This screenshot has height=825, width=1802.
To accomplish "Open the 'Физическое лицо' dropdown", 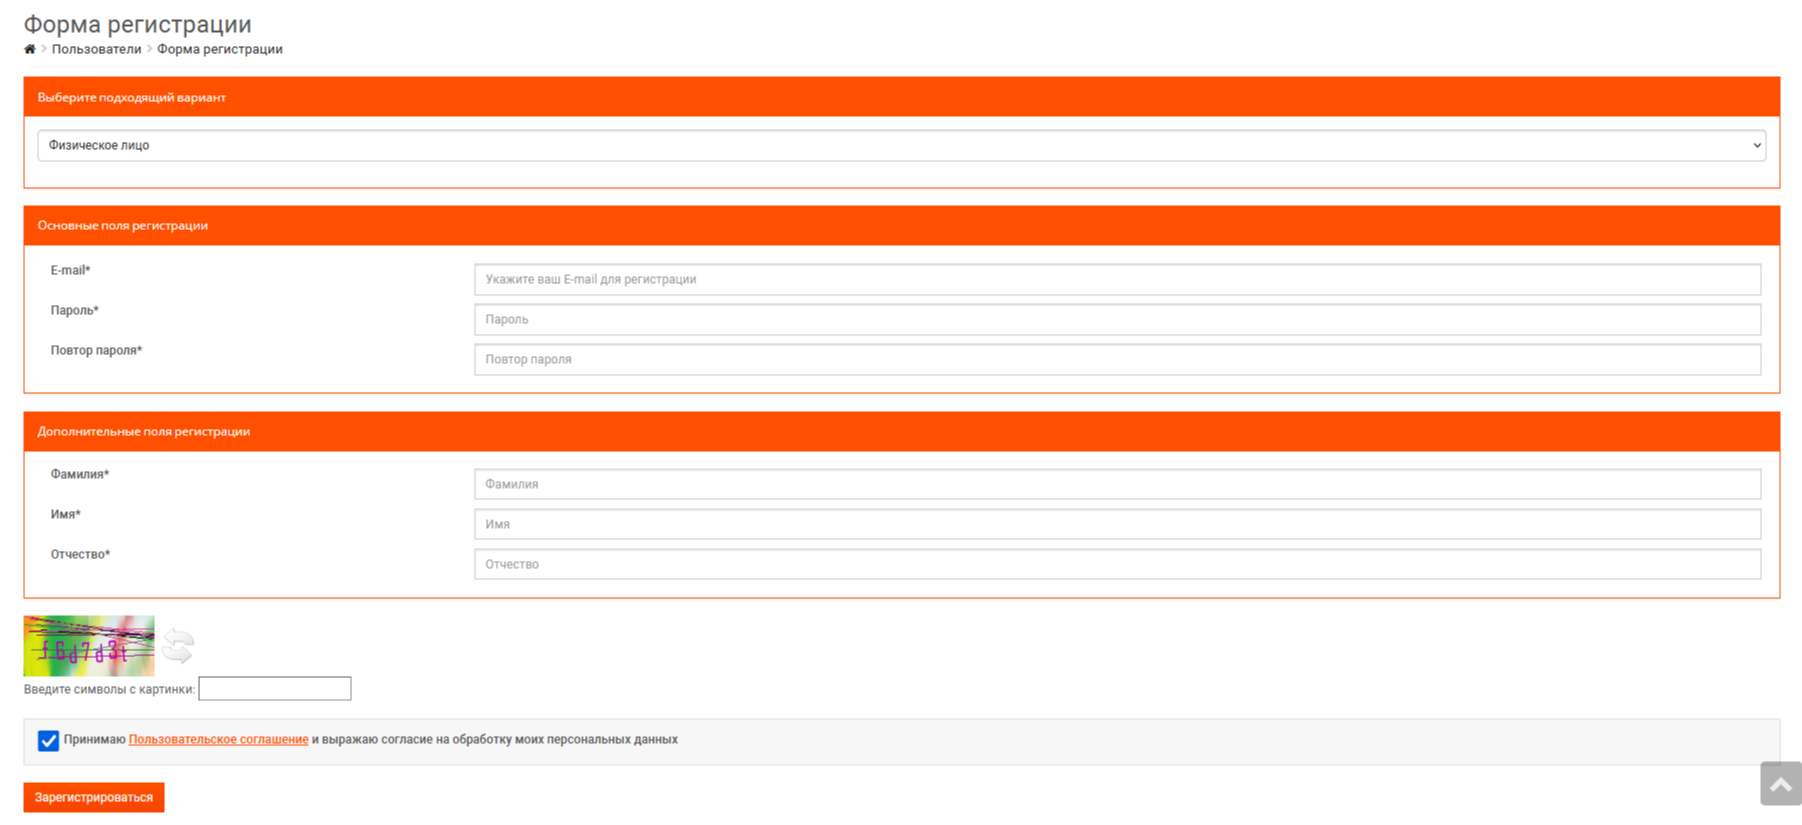I will click(x=901, y=146).
